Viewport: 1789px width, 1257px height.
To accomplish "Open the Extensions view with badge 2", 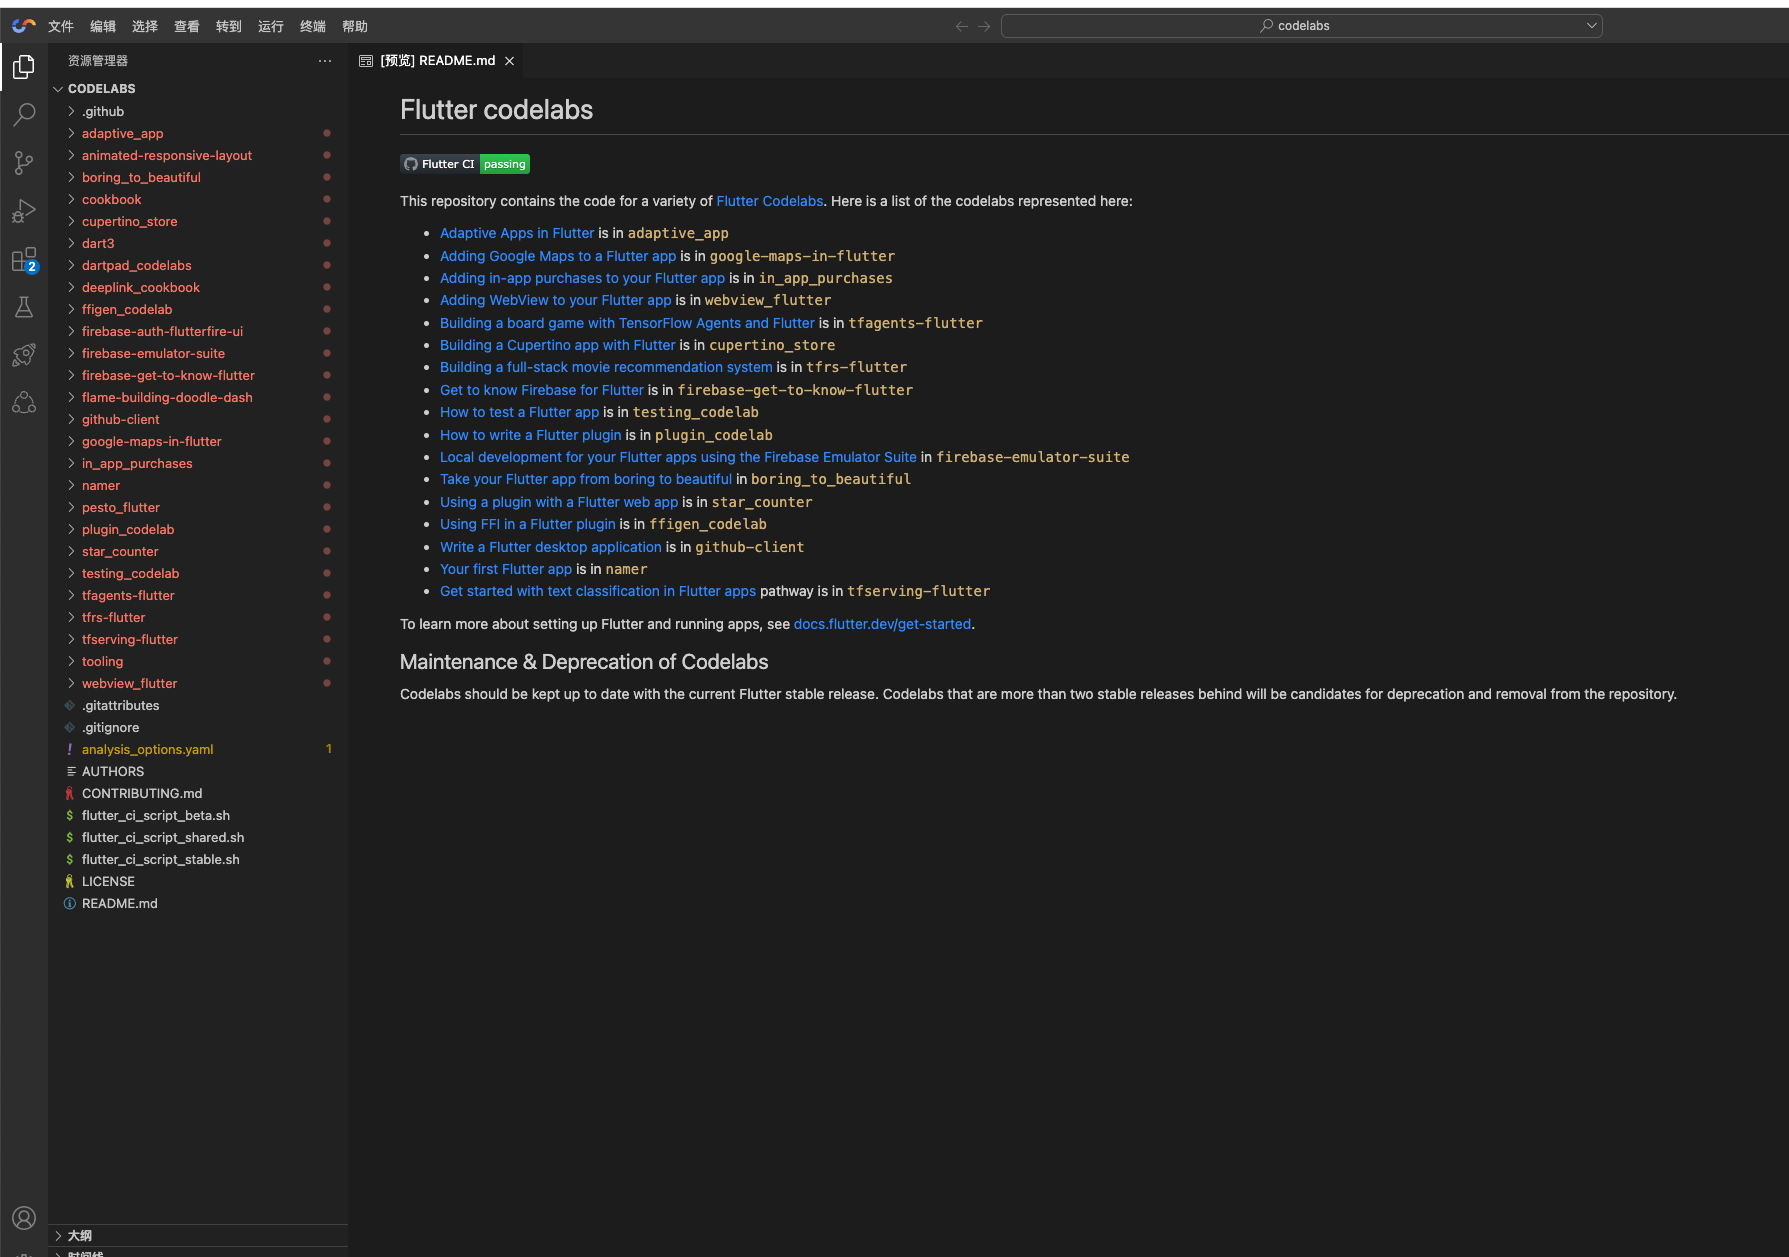I will pyautogui.click(x=24, y=260).
